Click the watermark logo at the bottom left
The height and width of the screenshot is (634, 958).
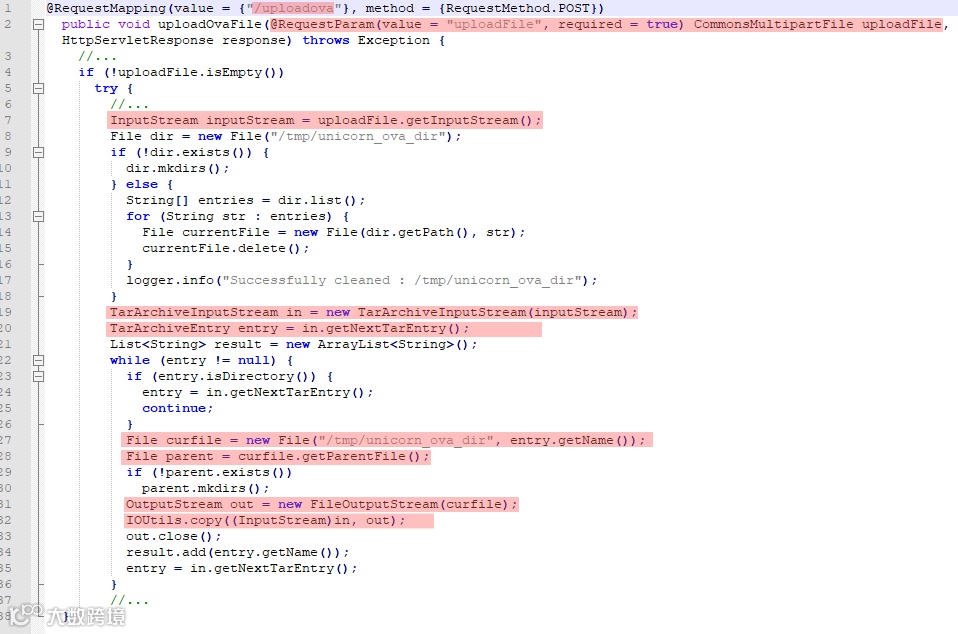pyautogui.click(x=66, y=616)
